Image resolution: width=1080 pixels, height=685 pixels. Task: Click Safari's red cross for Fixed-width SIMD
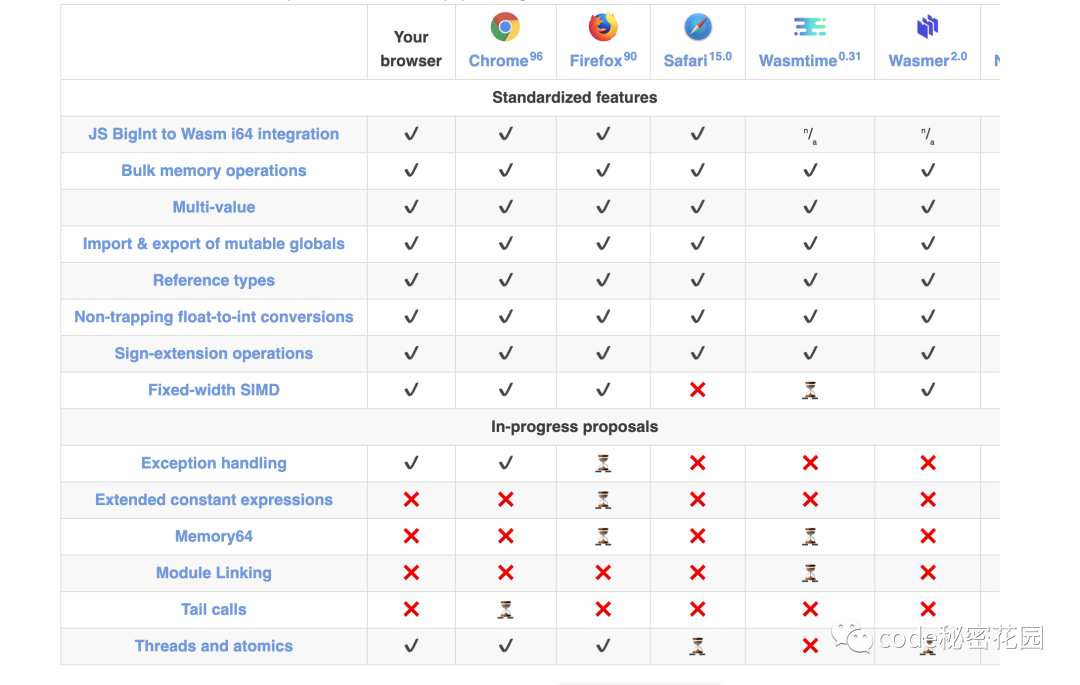(x=698, y=390)
